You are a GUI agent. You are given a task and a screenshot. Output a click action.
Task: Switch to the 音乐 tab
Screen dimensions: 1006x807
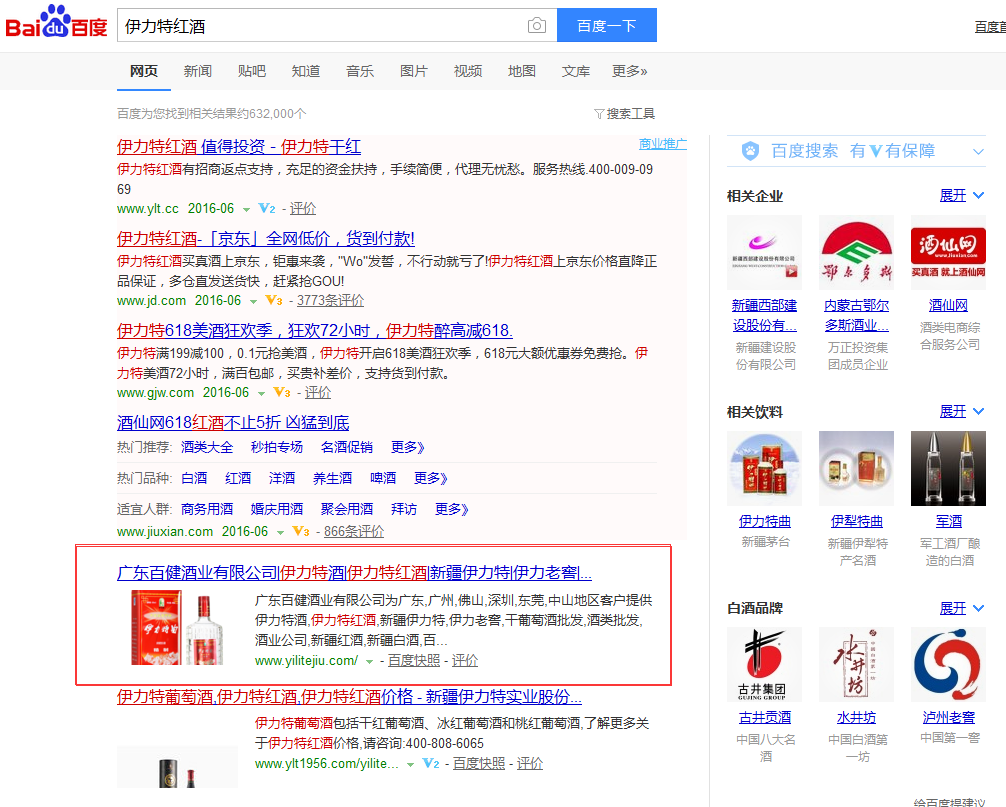[x=360, y=71]
